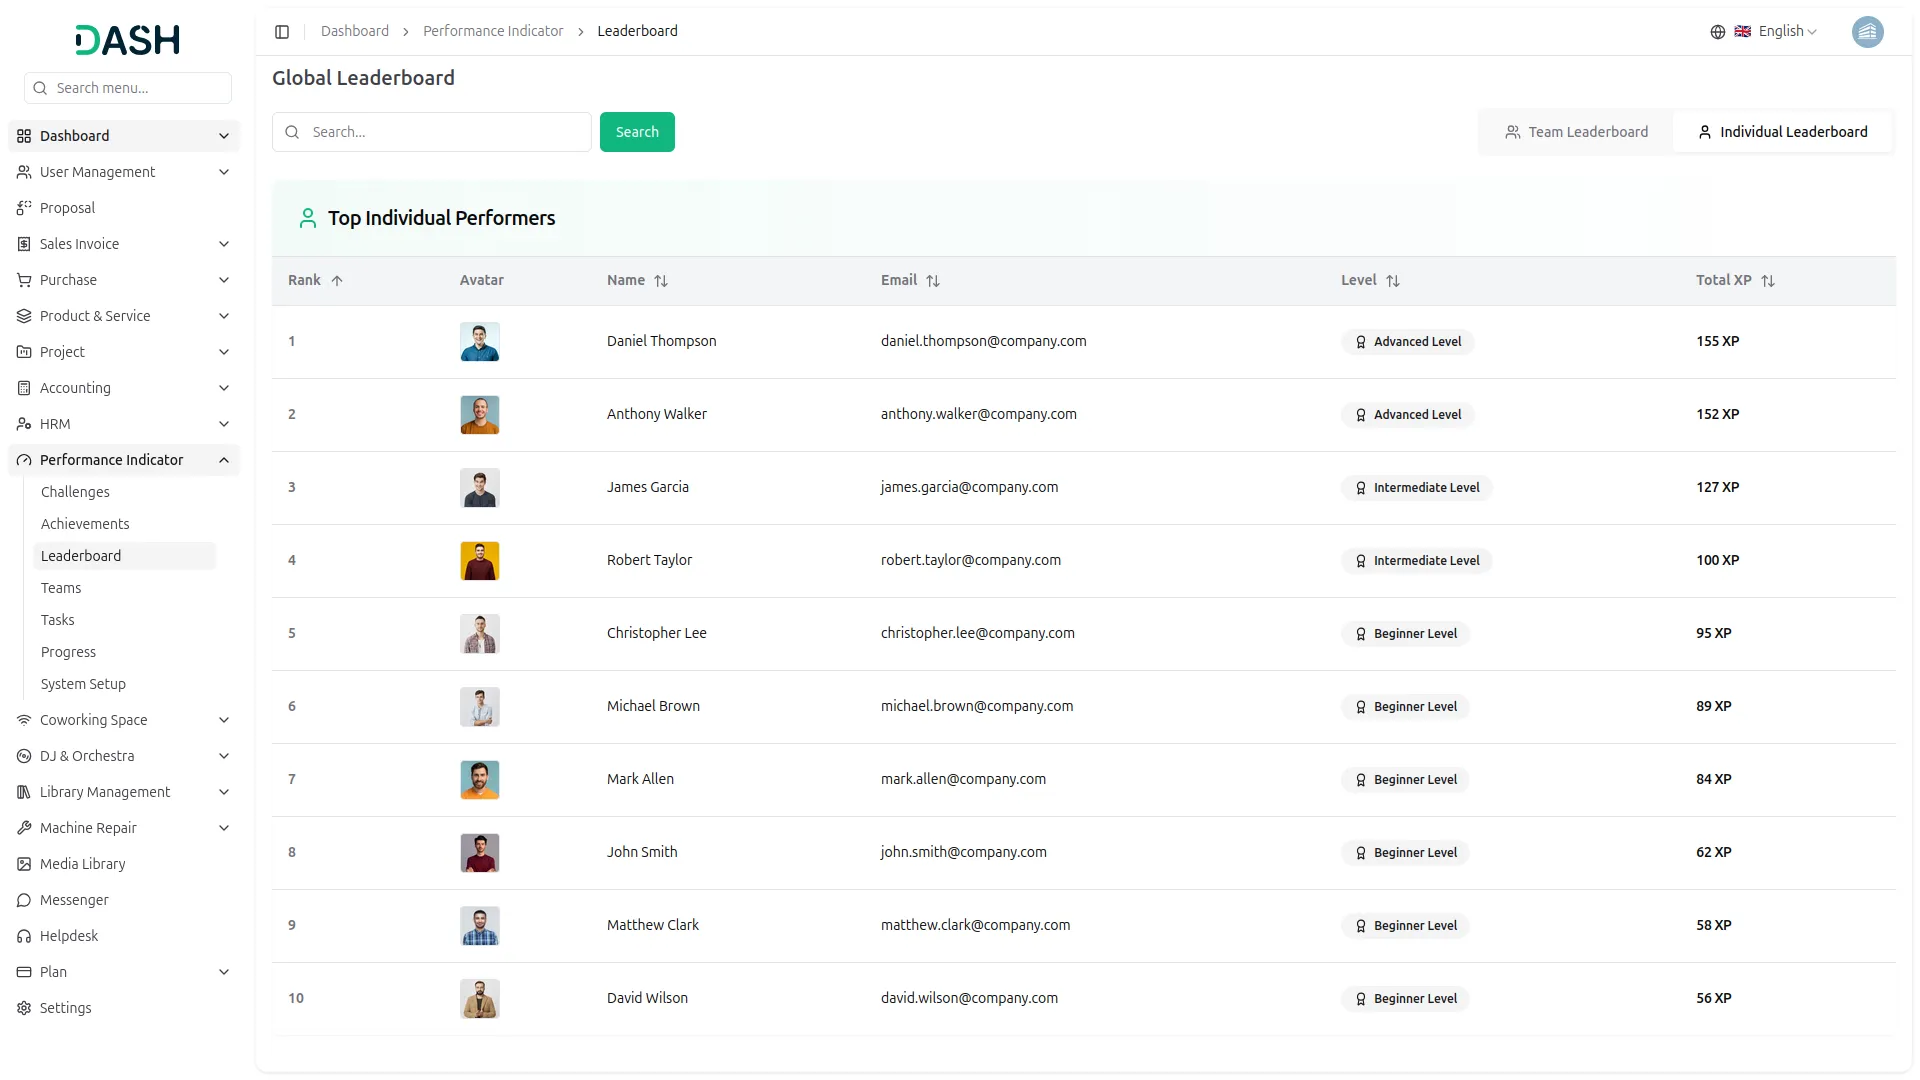Viewport: 1920px width, 1080px height.
Task: Collapse the Performance Indicator menu
Action: pos(224,460)
